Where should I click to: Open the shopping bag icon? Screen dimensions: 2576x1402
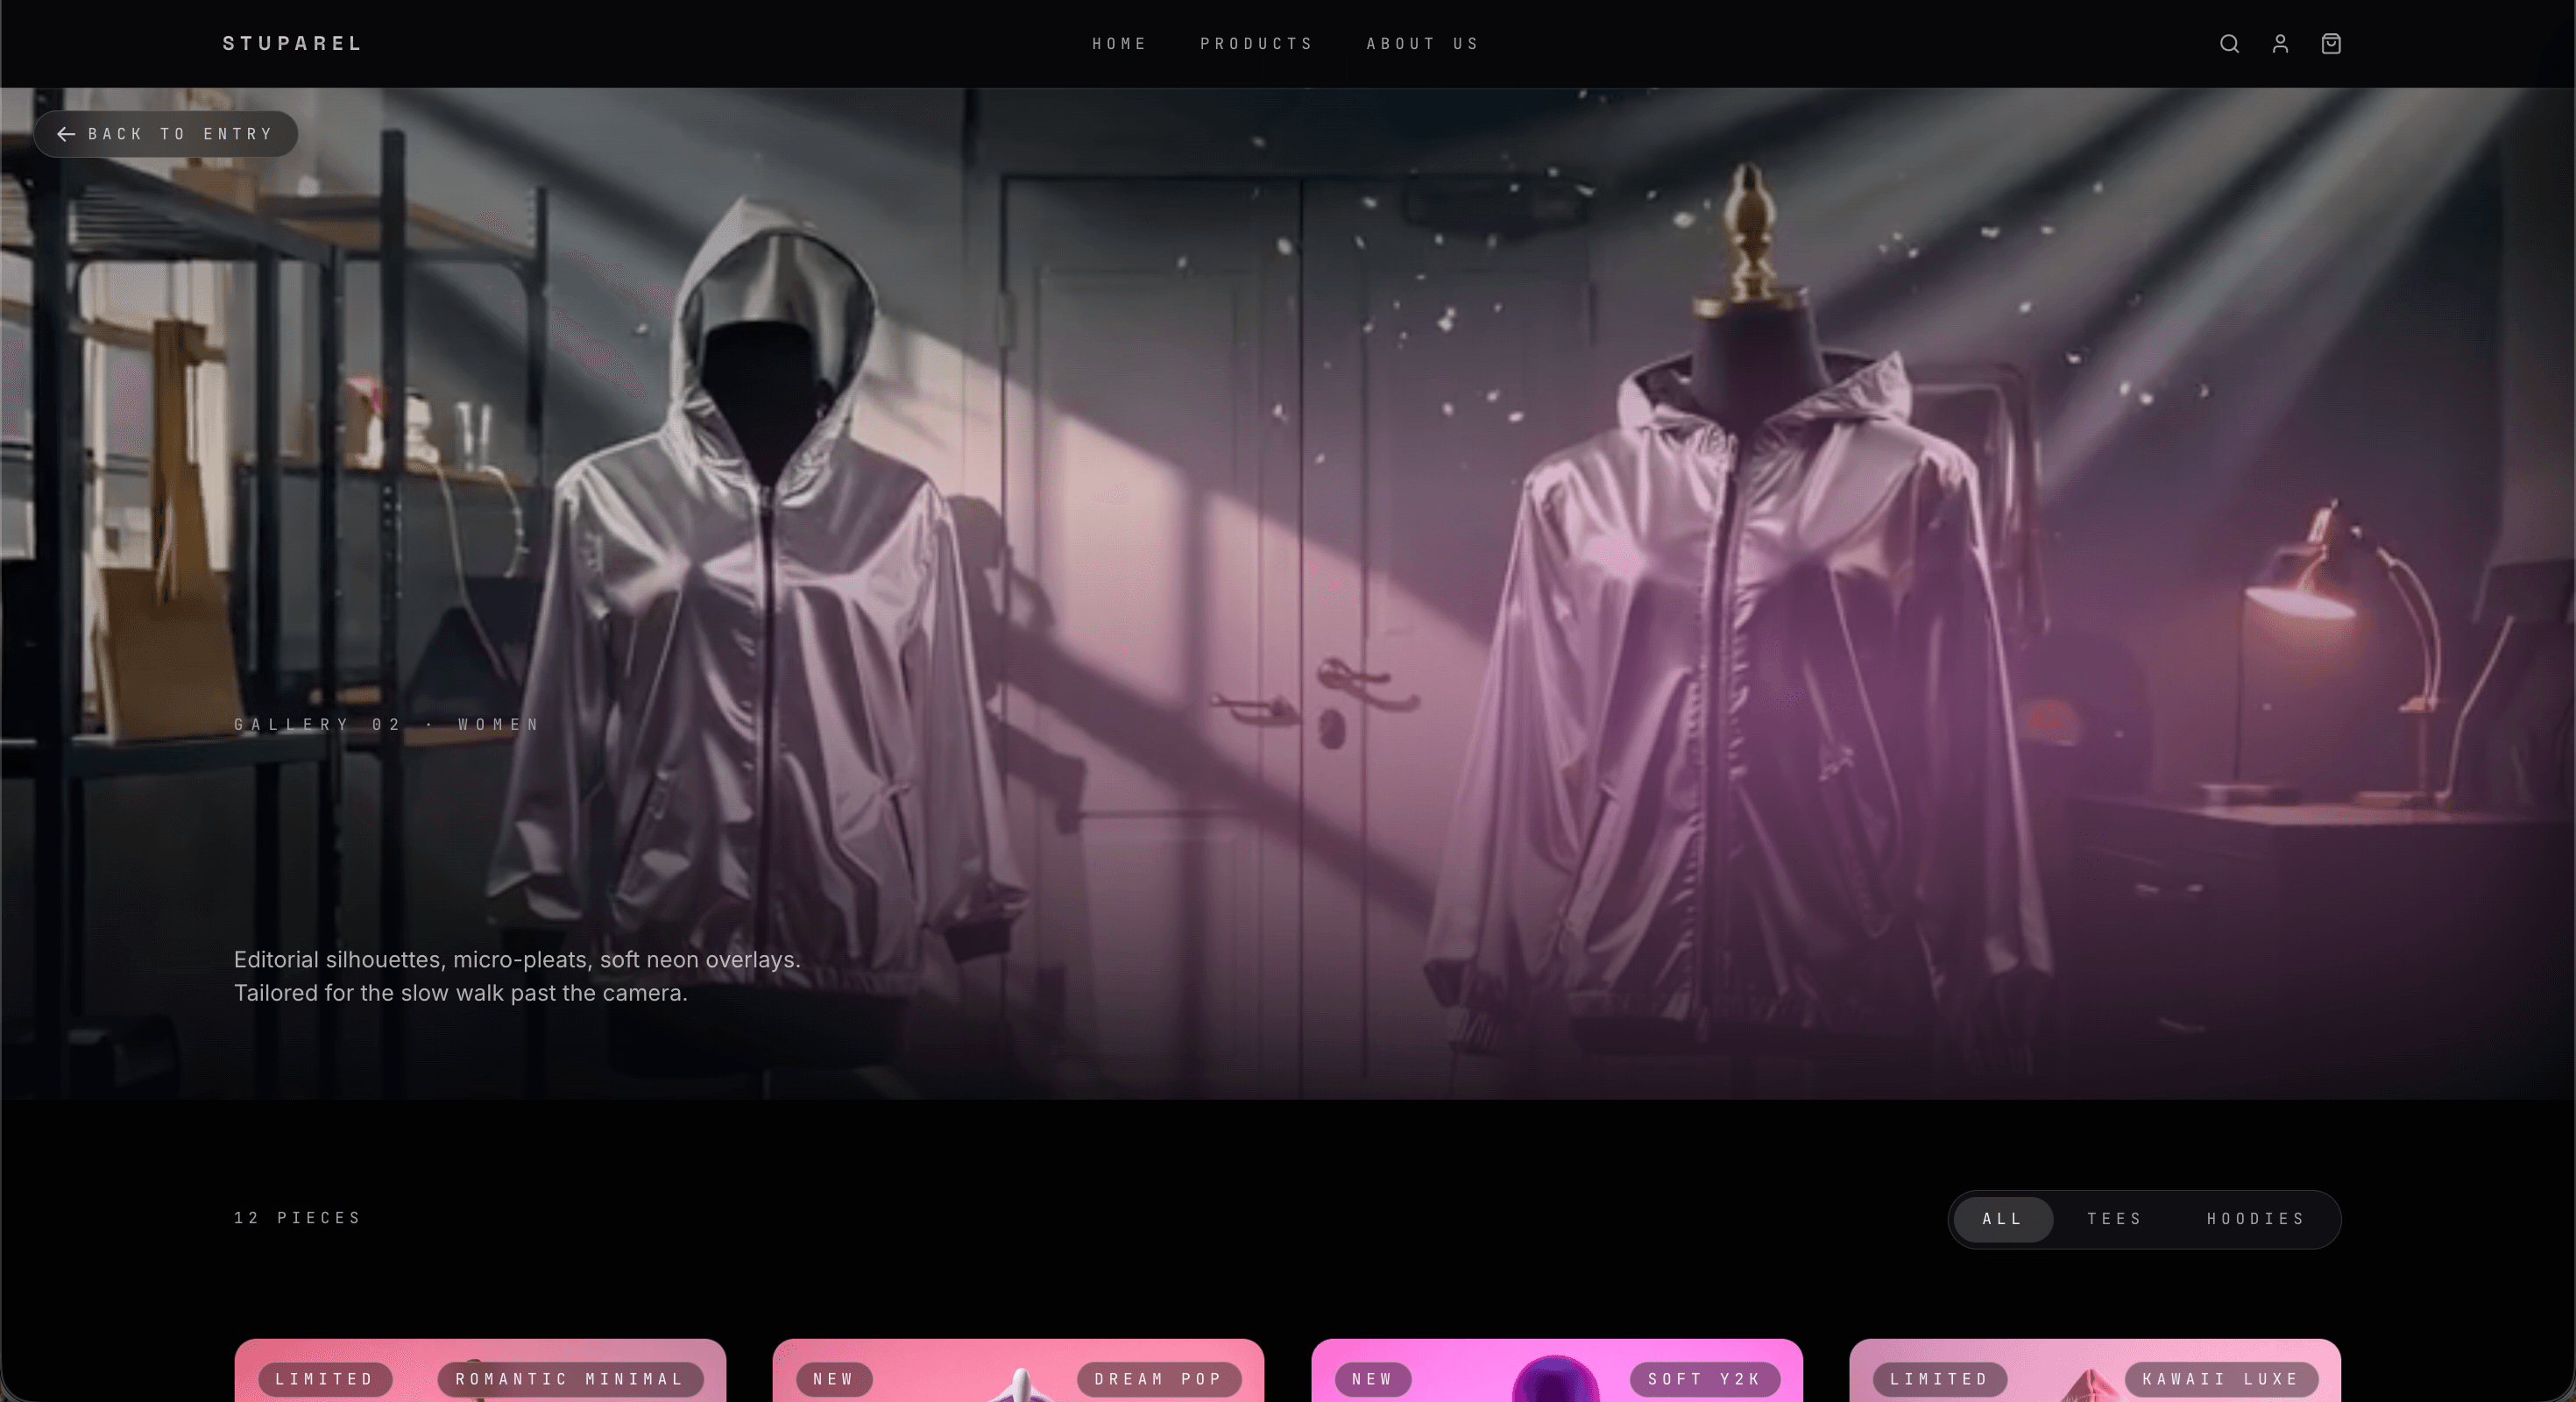pos(2331,44)
